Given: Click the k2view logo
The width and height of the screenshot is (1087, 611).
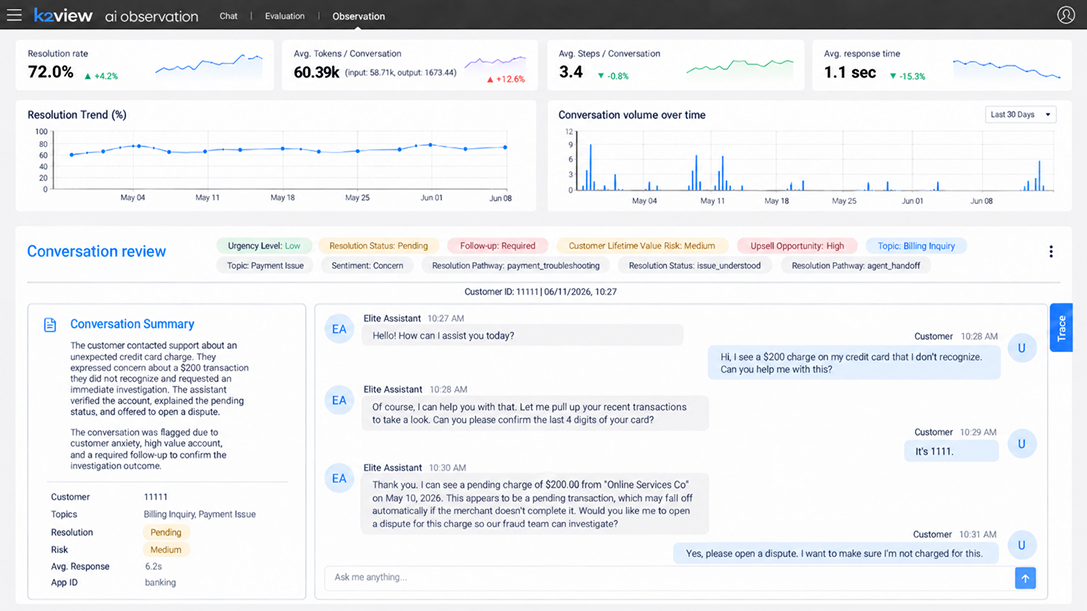Looking at the screenshot, I should click(63, 15).
